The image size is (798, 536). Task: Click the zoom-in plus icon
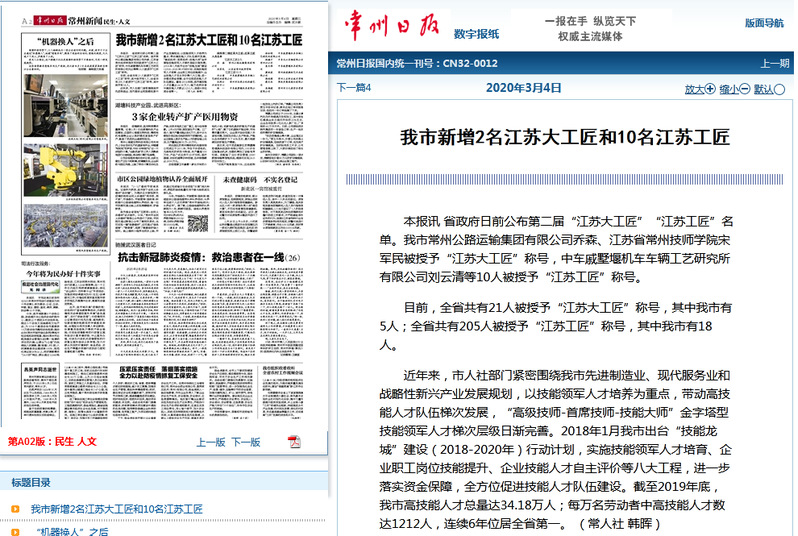(710, 89)
